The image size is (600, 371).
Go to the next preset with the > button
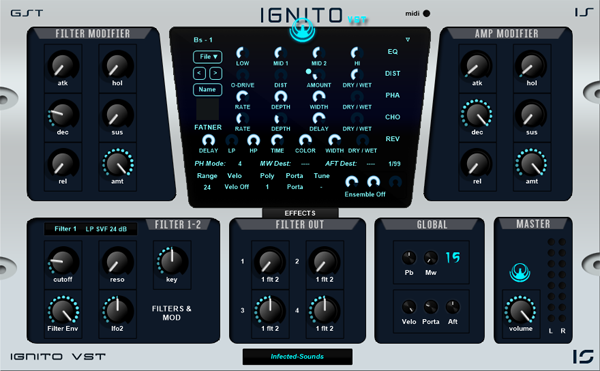tap(215, 73)
